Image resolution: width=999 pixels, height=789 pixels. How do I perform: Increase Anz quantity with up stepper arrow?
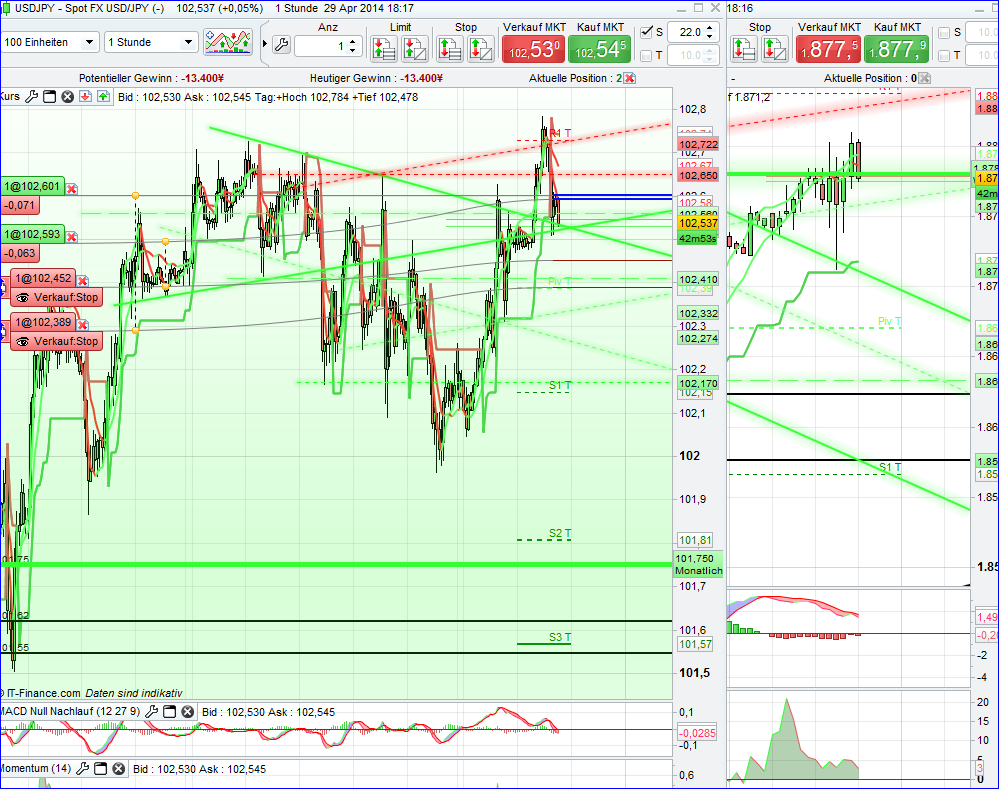click(x=352, y=41)
